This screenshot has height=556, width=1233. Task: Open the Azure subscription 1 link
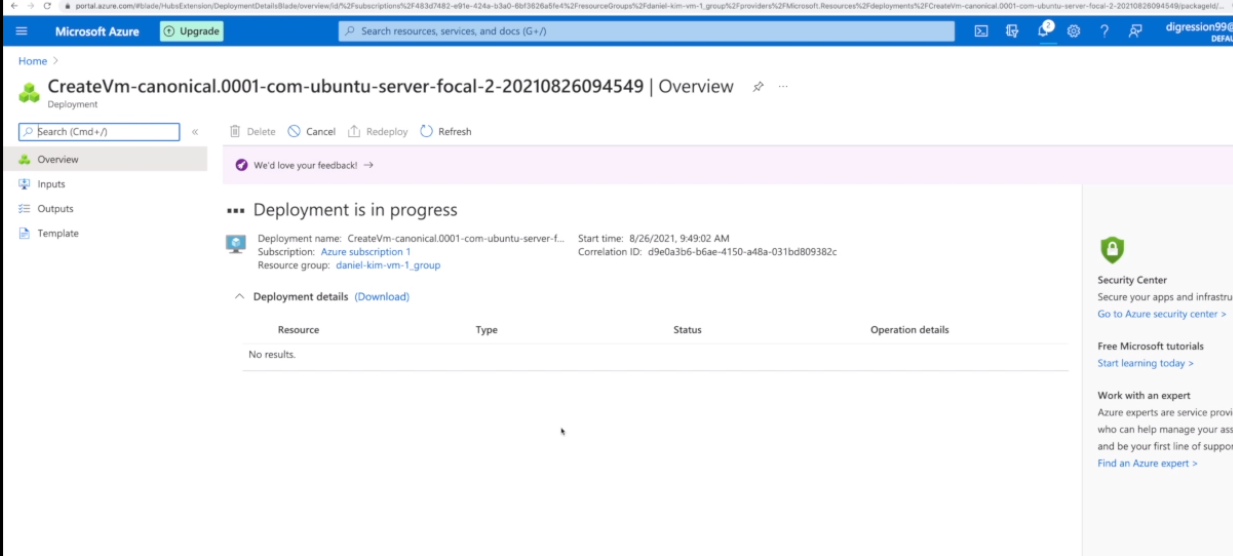tap(365, 252)
